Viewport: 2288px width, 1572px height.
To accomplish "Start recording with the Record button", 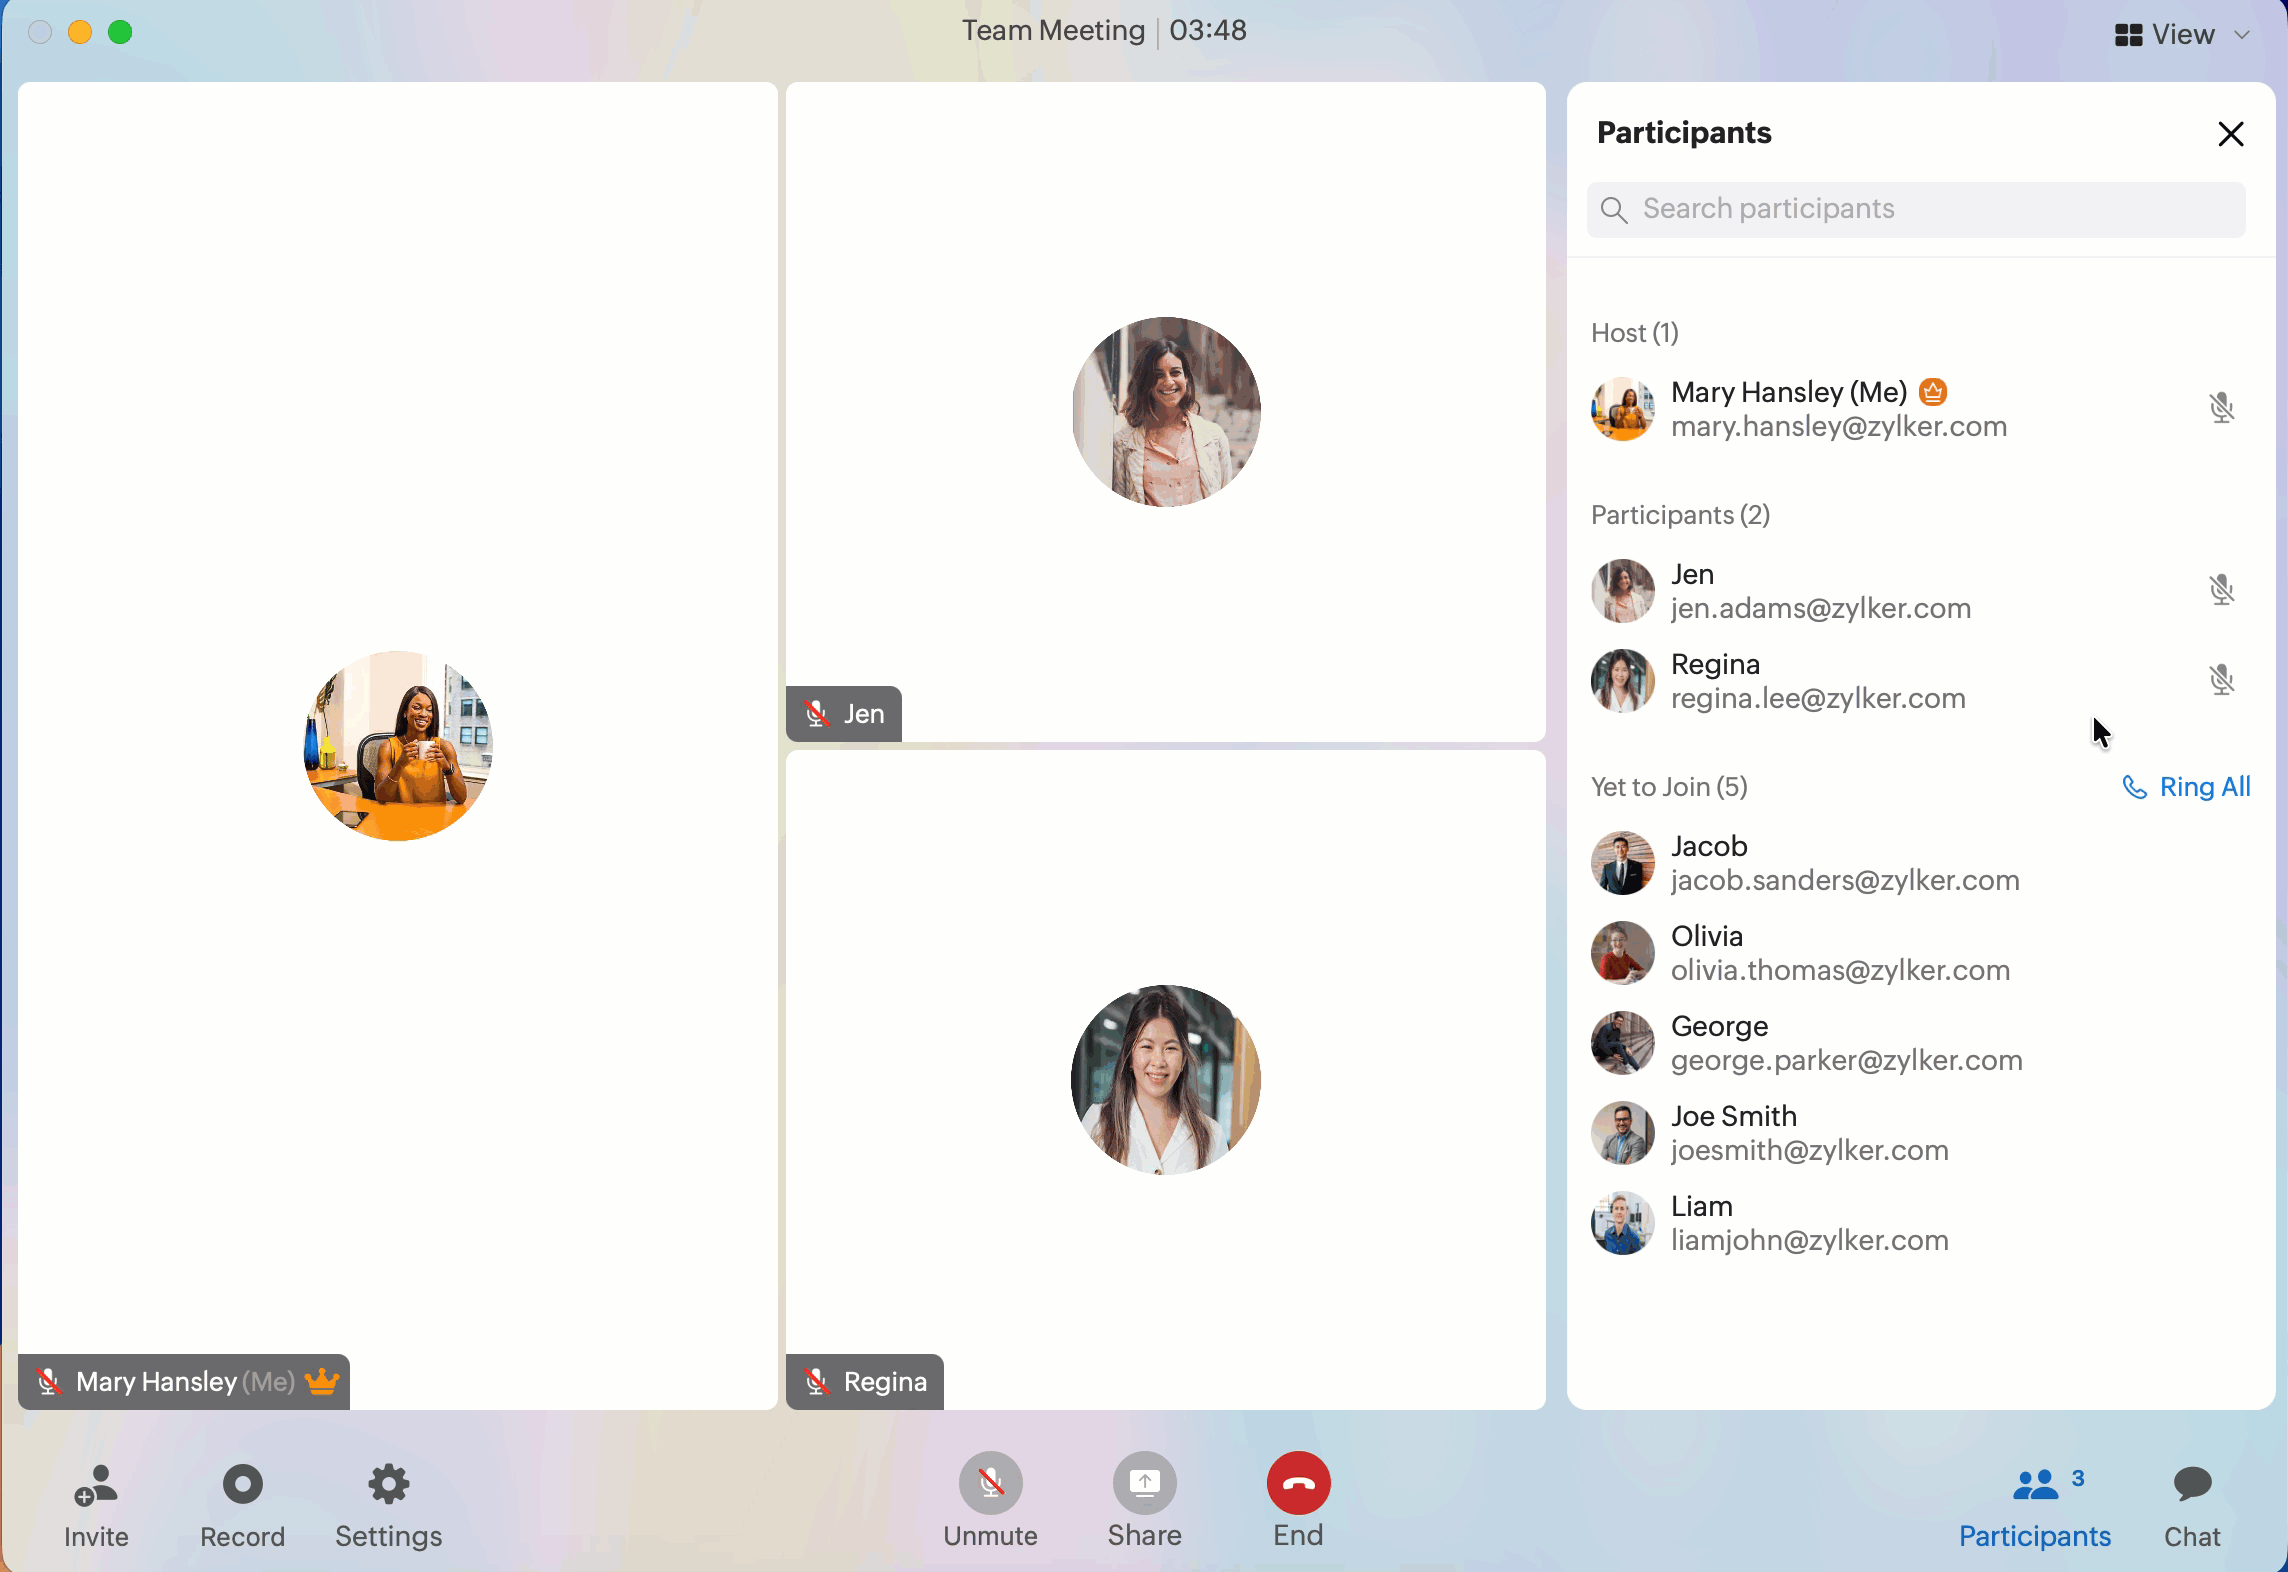I will coord(242,1486).
